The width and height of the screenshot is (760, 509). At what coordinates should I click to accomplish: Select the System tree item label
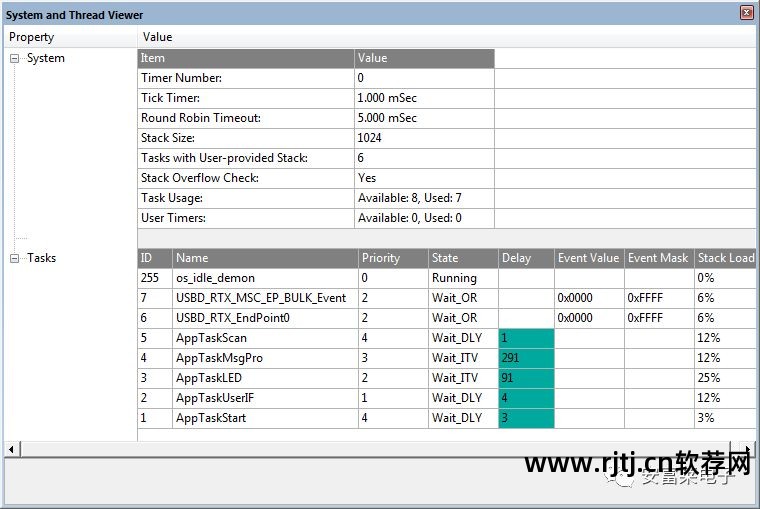coord(46,58)
